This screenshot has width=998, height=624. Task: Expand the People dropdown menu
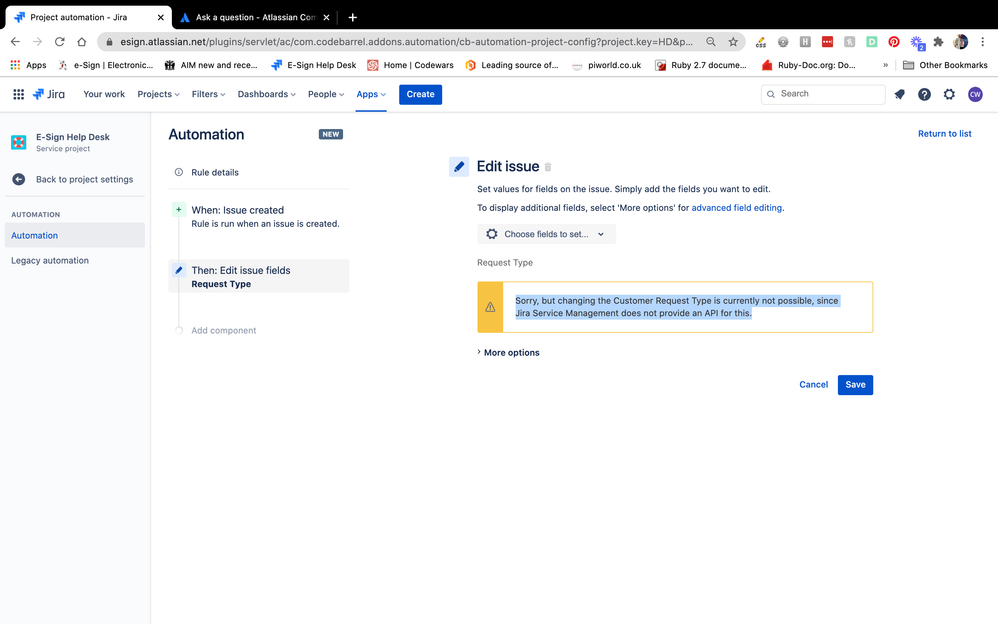coord(326,94)
